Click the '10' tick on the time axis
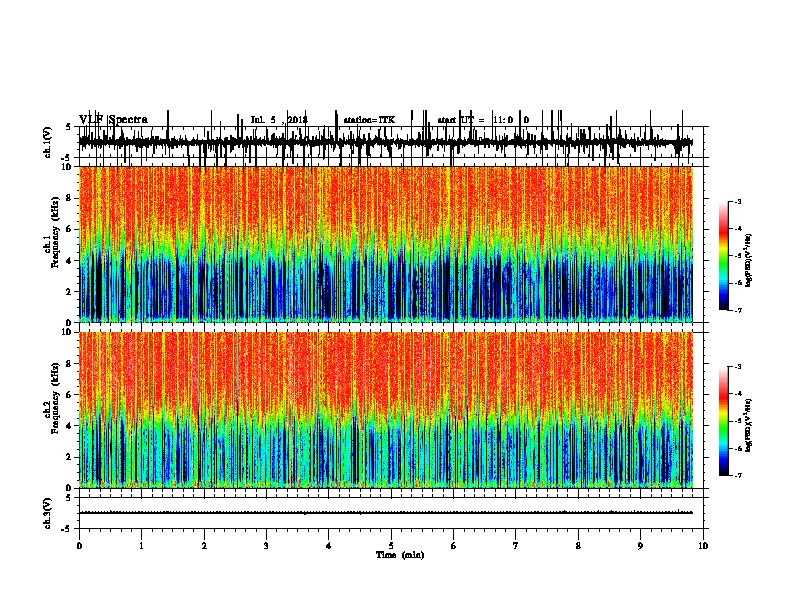 (x=703, y=545)
